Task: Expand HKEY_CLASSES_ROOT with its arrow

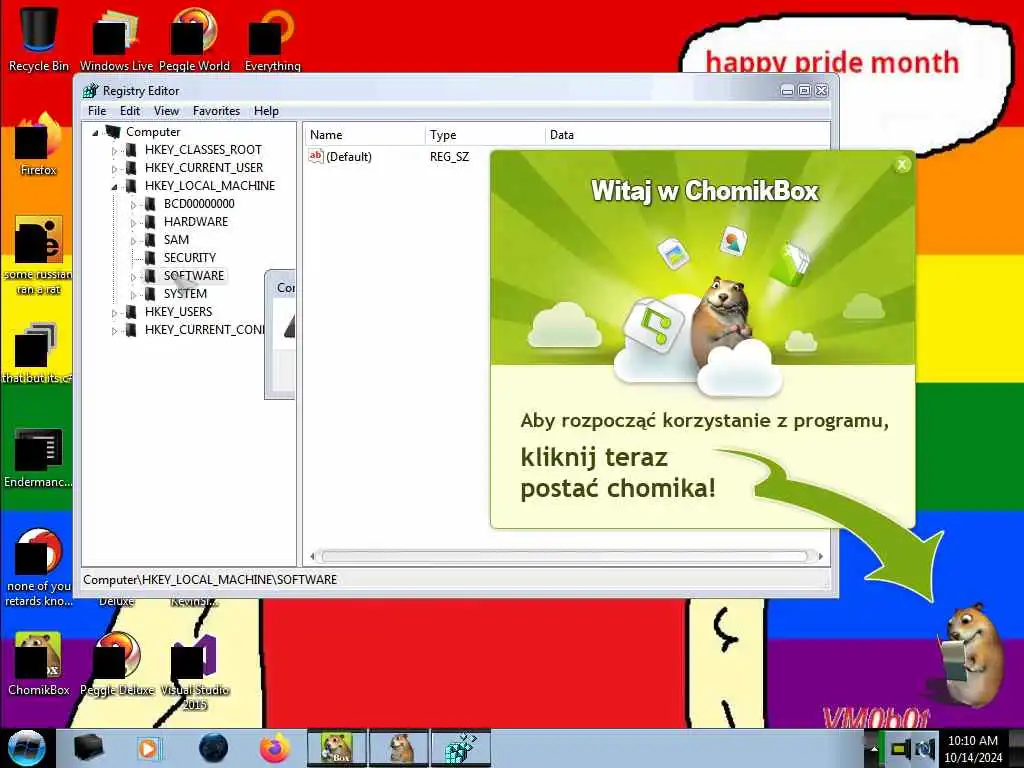Action: (114, 151)
